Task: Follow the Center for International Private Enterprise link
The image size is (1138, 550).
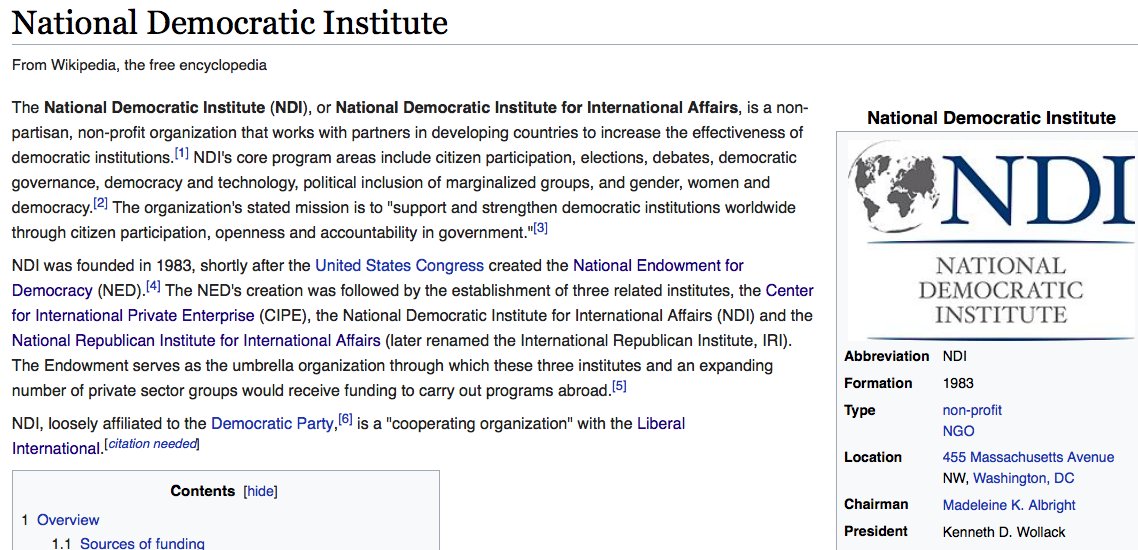Action: pos(790,290)
